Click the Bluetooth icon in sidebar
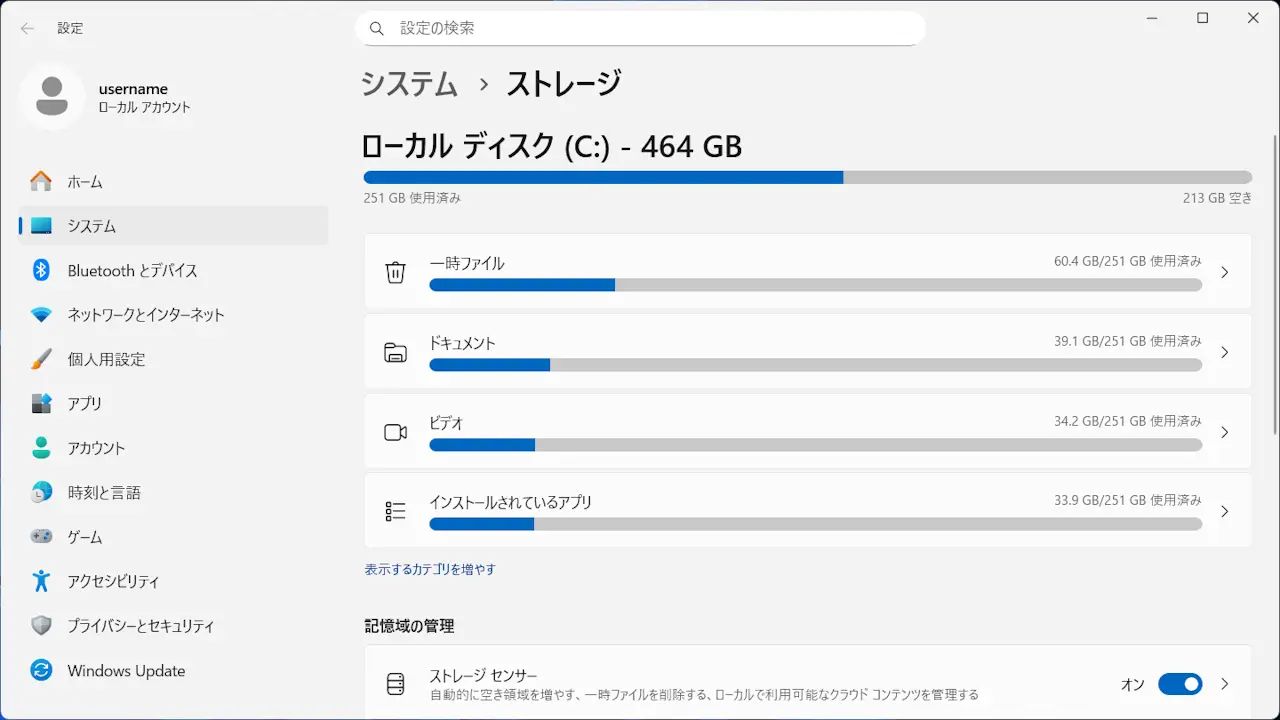This screenshot has width=1280, height=720. pyautogui.click(x=41, y=270)
